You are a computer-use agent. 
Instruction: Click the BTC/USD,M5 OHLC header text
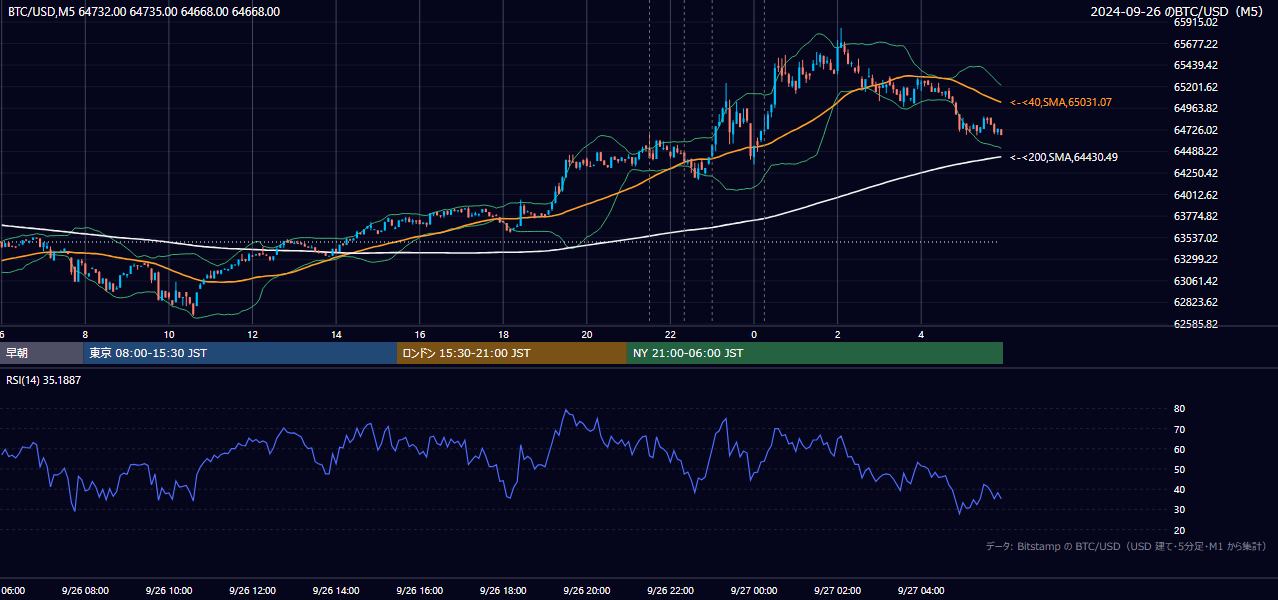click(144, 12)
